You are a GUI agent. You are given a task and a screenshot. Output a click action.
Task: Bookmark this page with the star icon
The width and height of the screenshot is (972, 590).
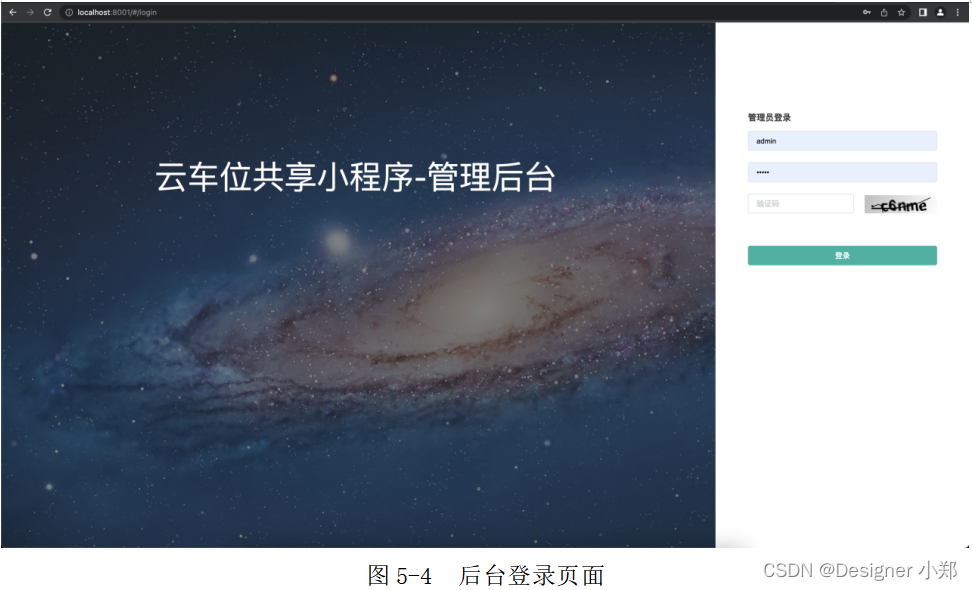(x=901, y=12)
